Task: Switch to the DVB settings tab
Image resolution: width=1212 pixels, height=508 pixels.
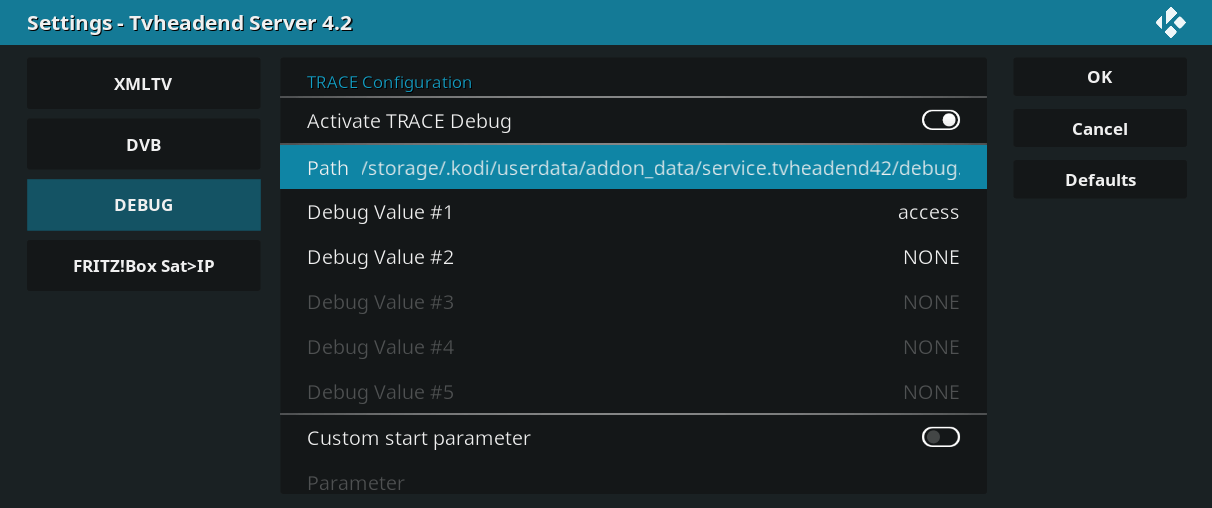Action: pyautogui.click(x=143, y=145)
